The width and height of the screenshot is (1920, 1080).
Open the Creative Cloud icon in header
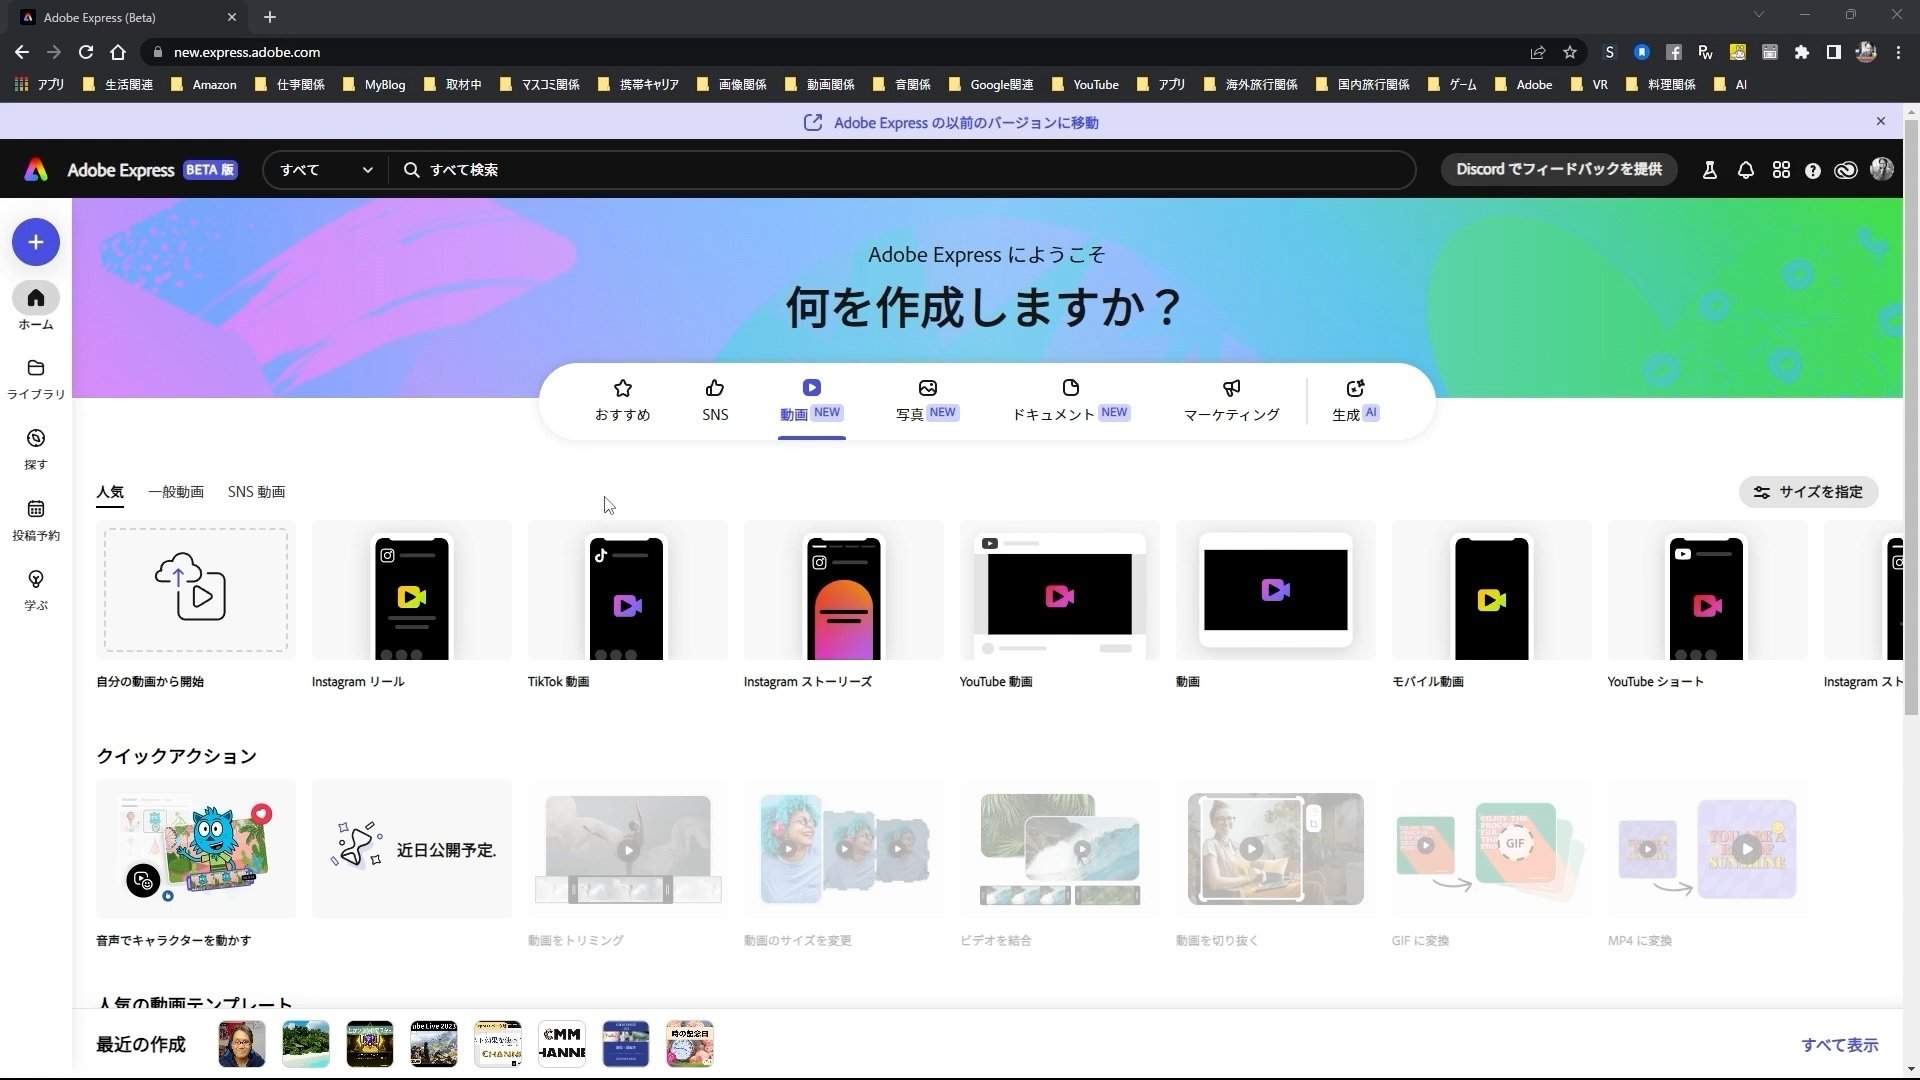1846,169
